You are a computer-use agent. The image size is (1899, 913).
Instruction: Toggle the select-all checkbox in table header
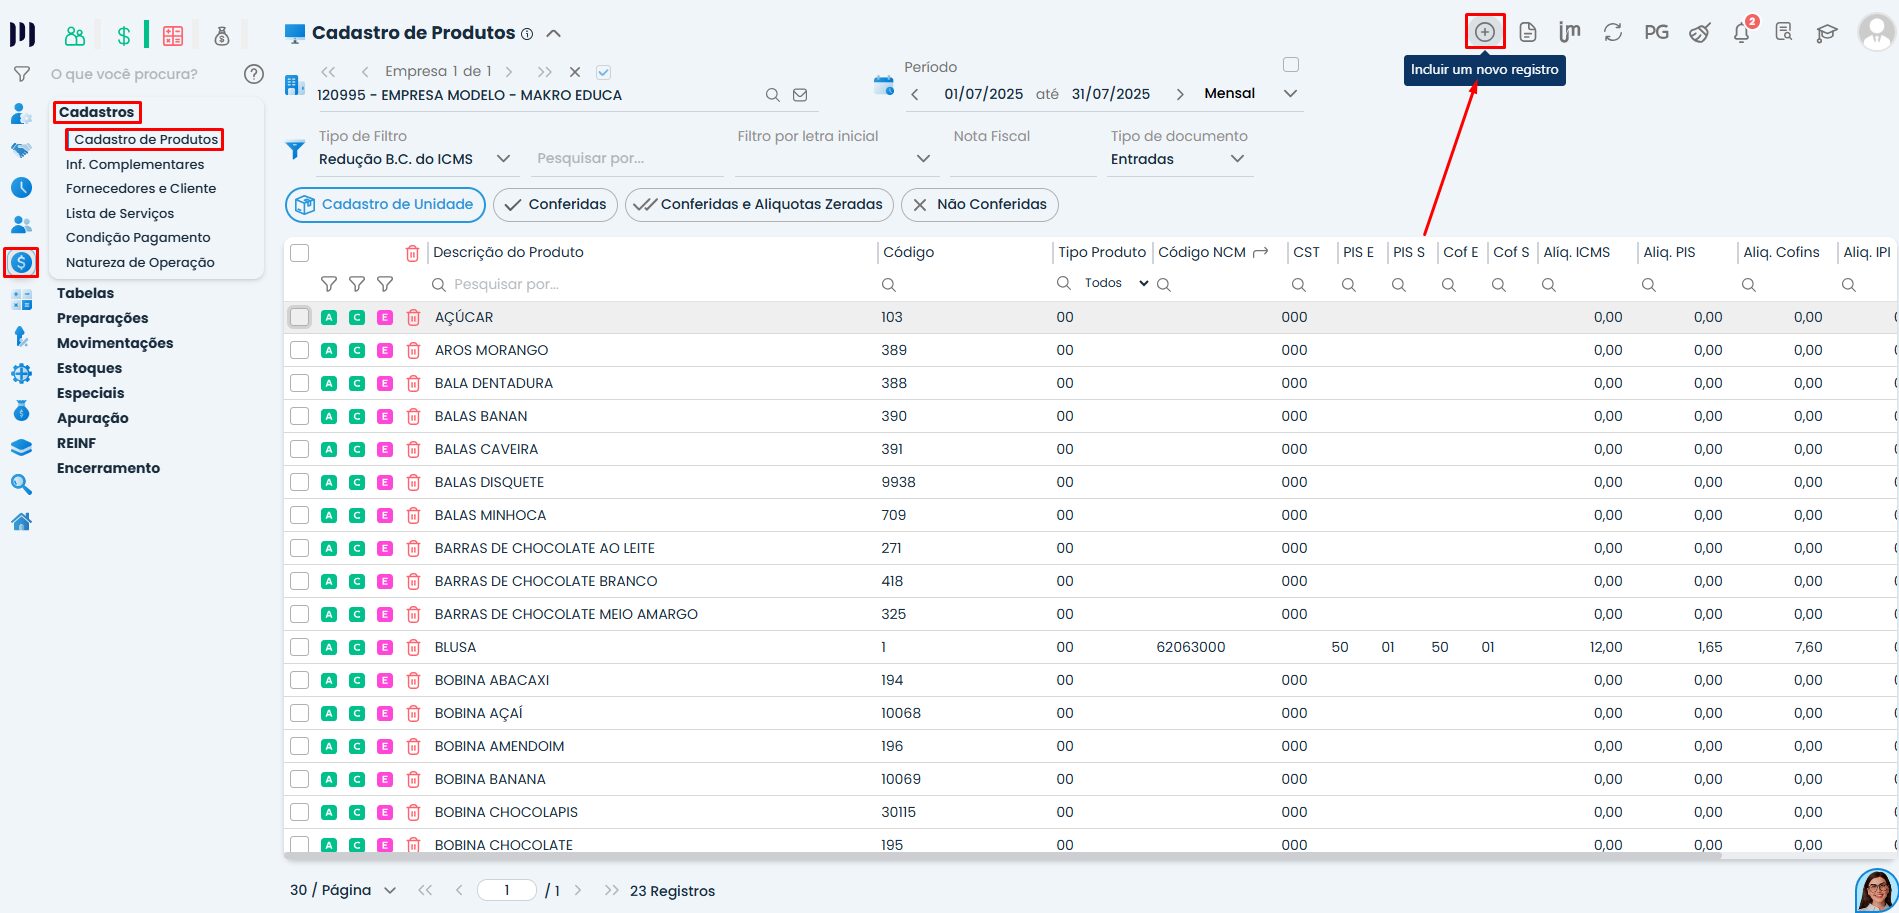[299, 253]
